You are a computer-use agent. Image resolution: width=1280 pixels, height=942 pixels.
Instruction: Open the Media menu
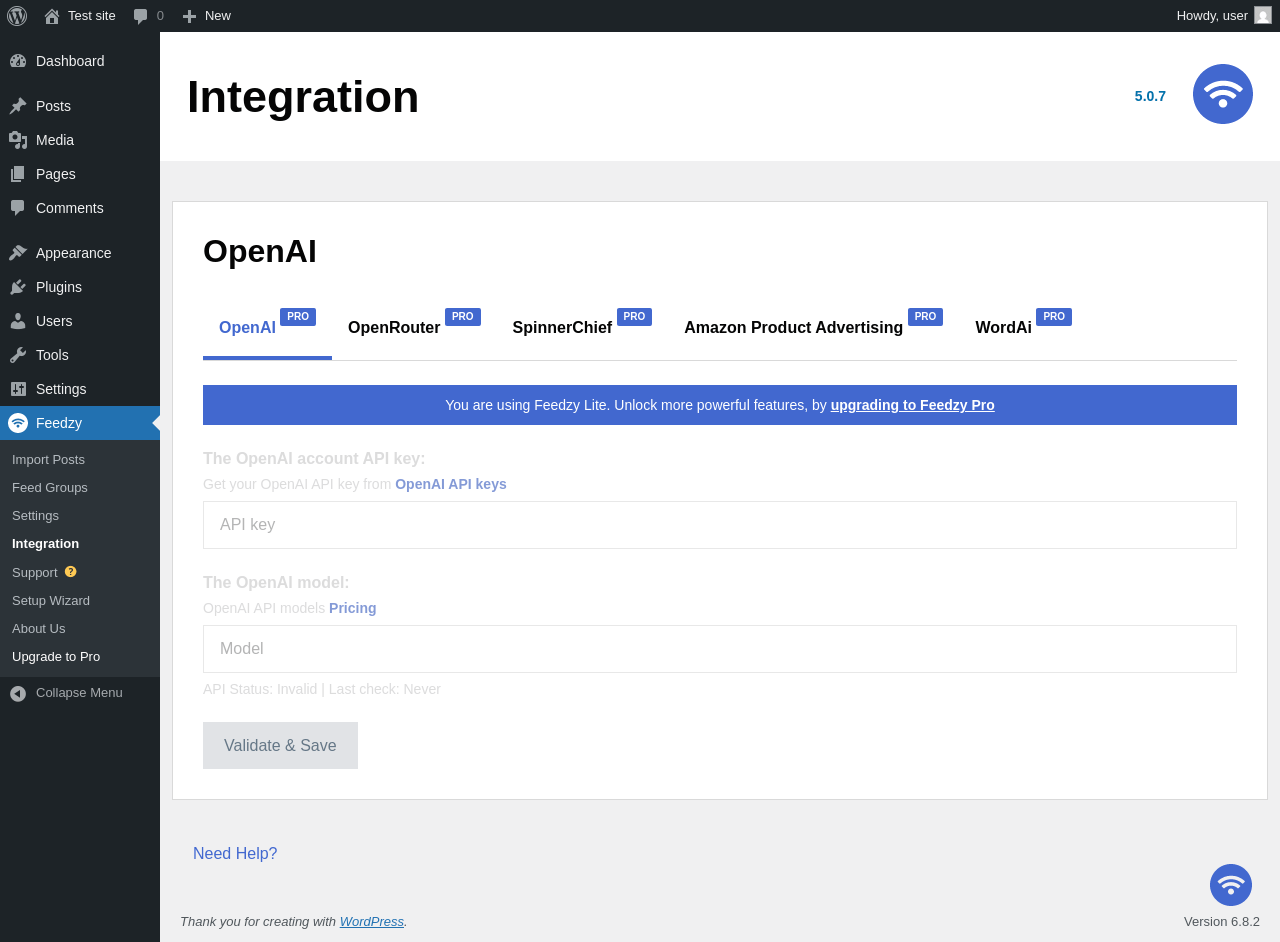pyautogui.click(x=80, y=140)
